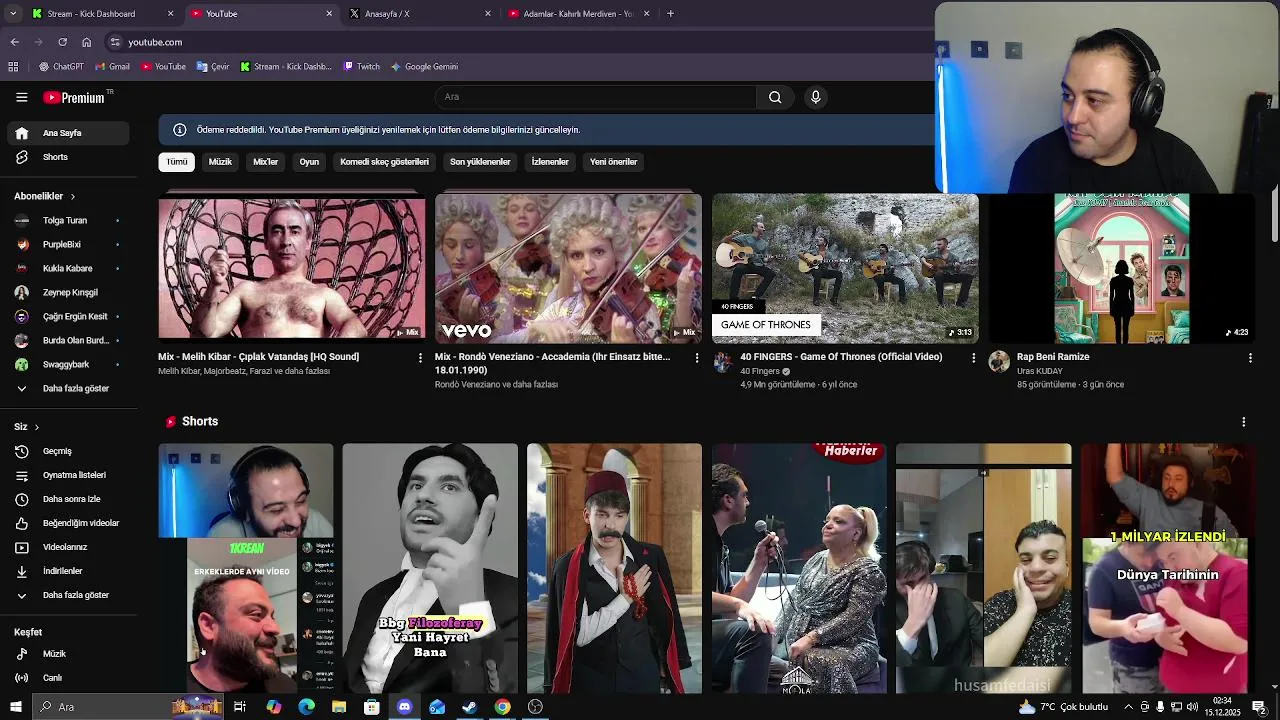The width and height of the screenshot is (1280, 720).
Task: Select the Oyun filter chip
Action: click(309, 162)
